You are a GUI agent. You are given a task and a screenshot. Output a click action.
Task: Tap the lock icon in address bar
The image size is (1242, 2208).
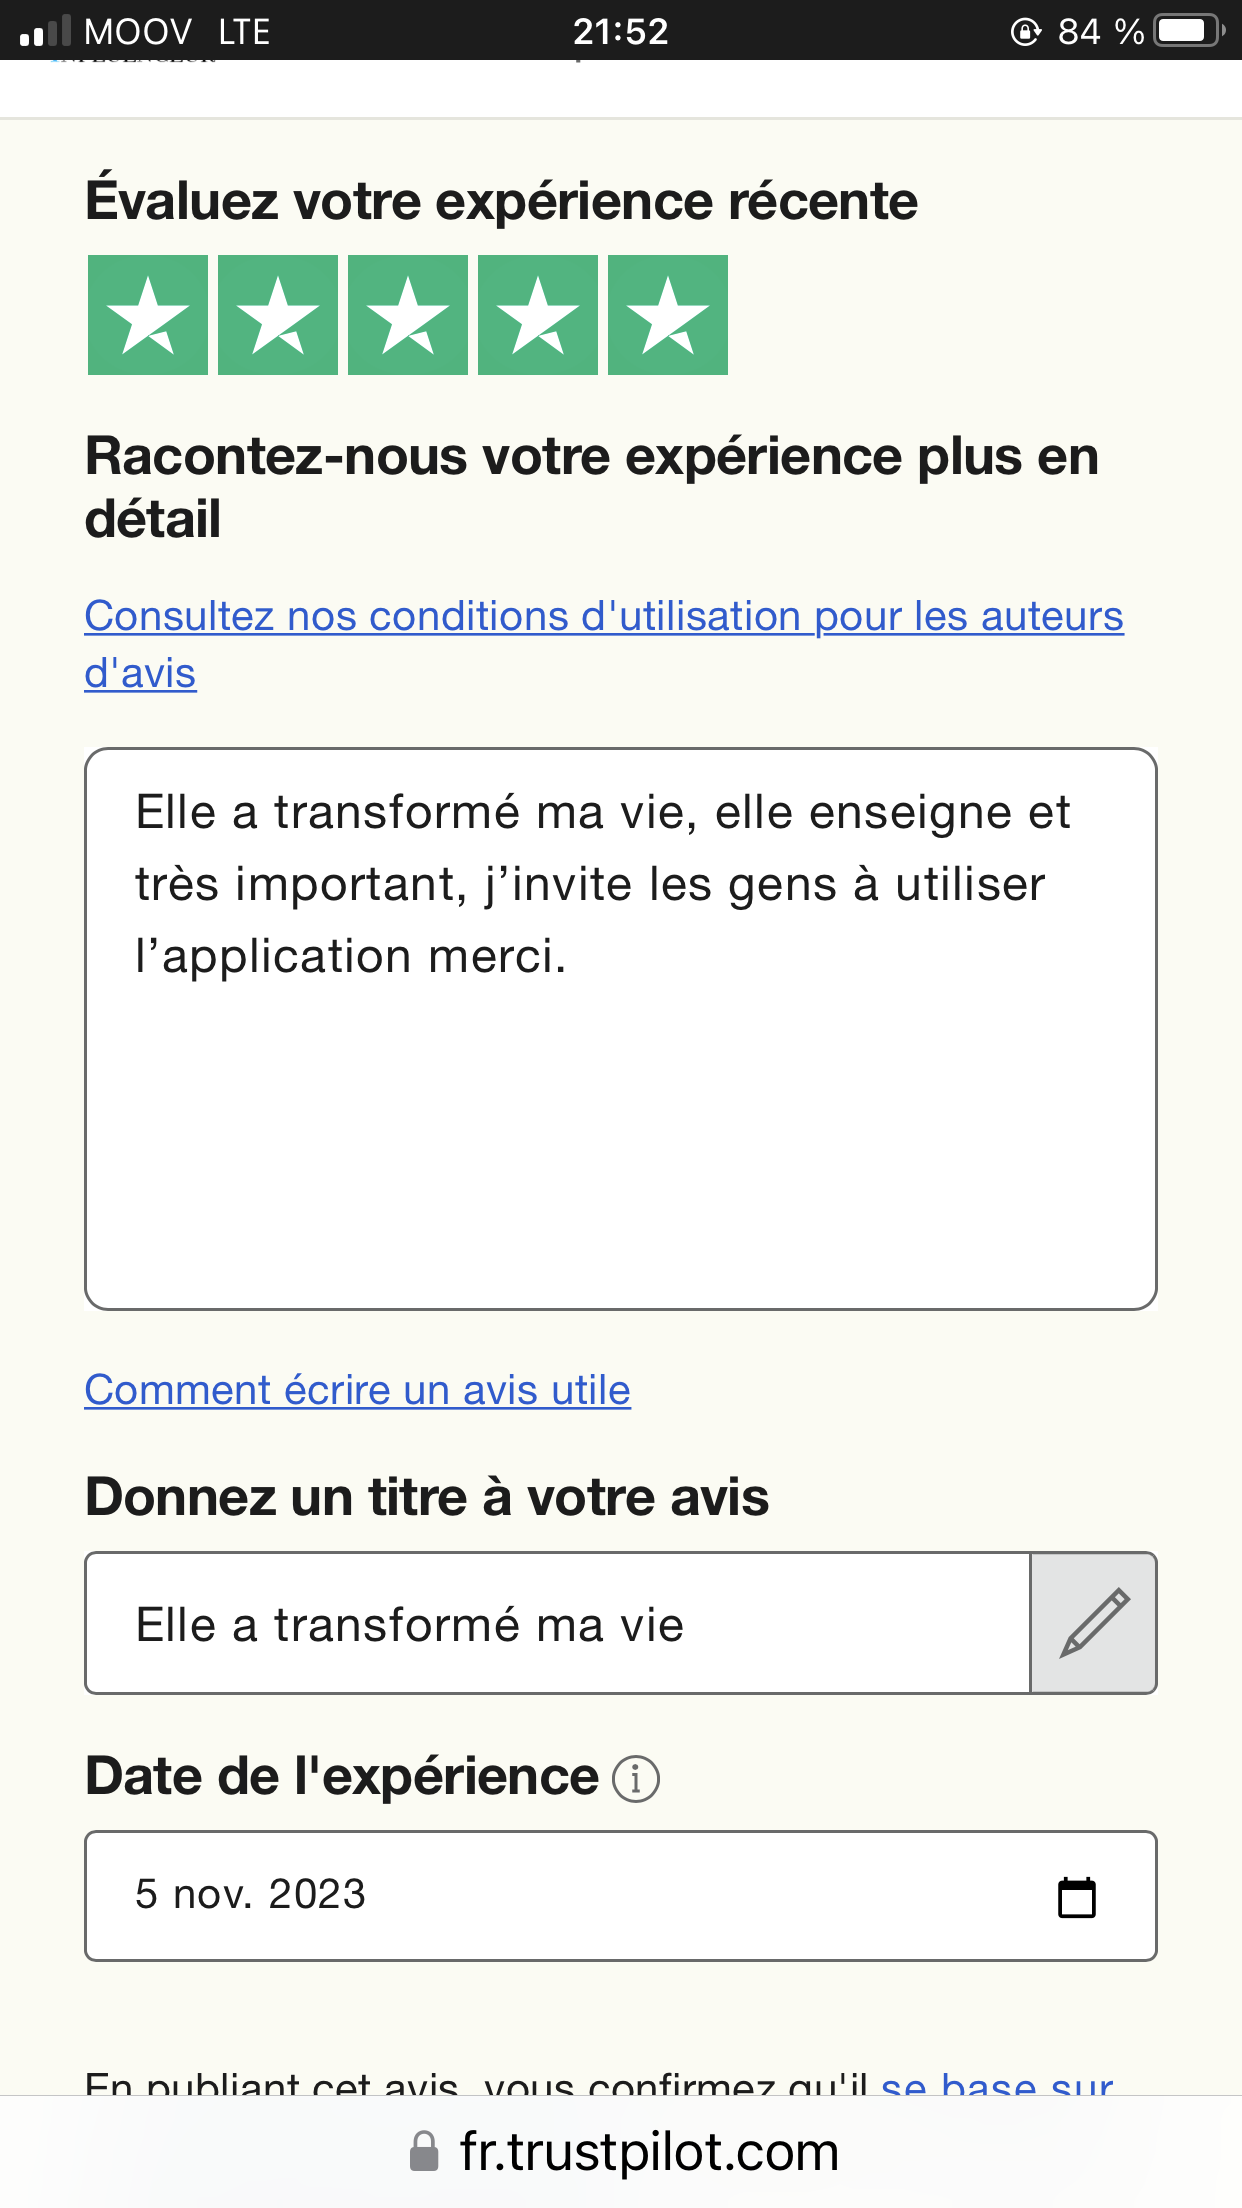[425, 2152]
